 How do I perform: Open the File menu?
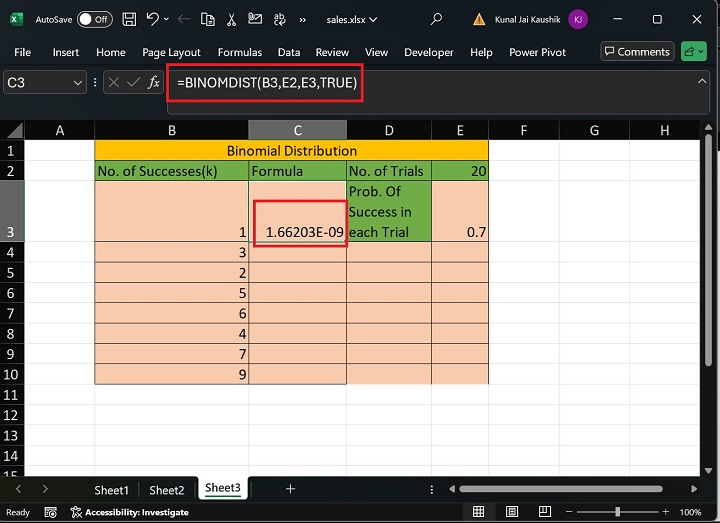22,52
